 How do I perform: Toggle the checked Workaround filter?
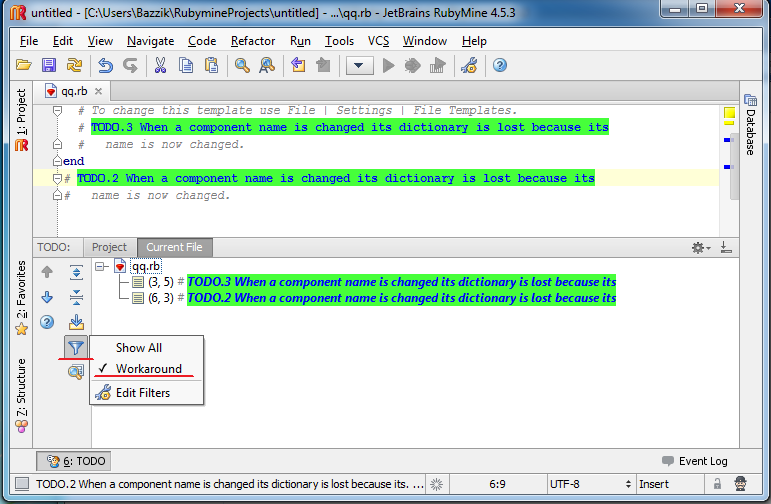(147, 369)
